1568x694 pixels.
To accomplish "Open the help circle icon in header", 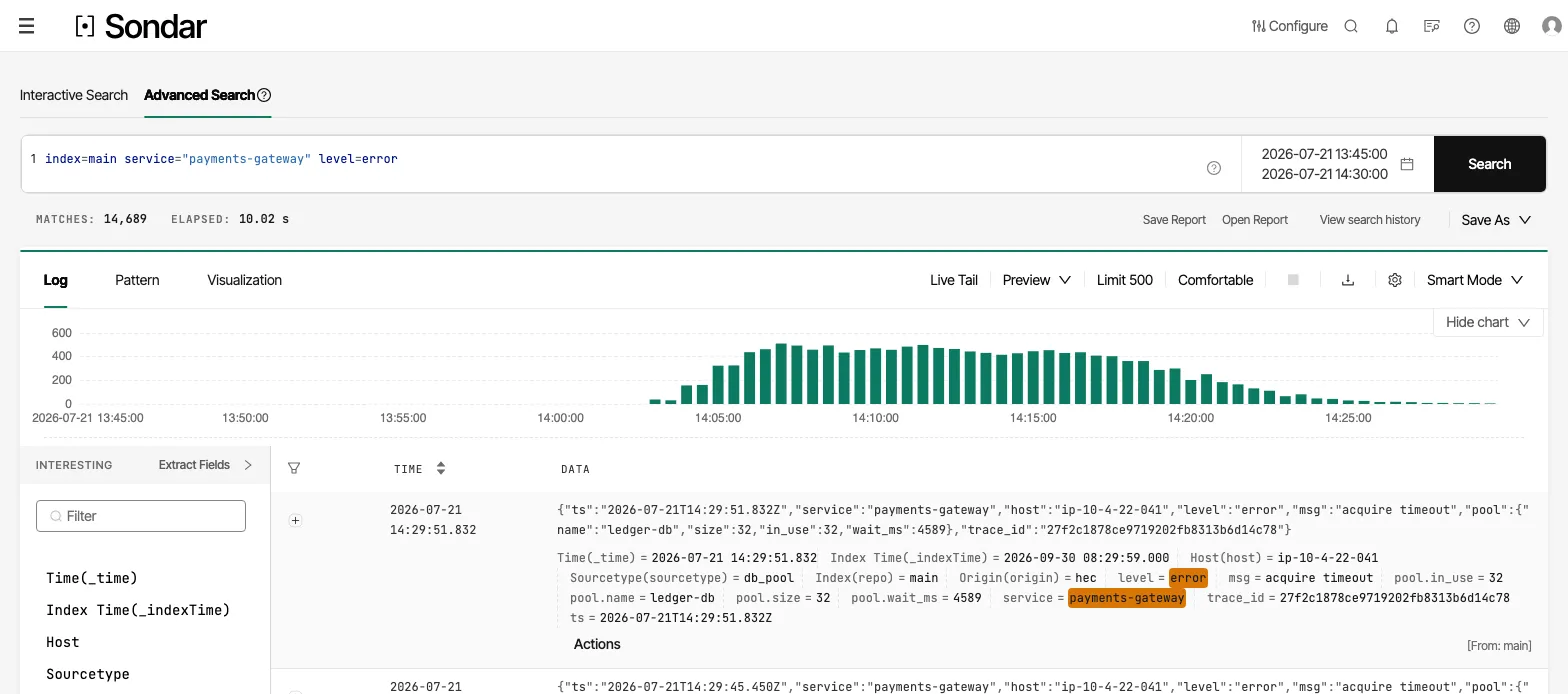I will (x=1472, y=26).
